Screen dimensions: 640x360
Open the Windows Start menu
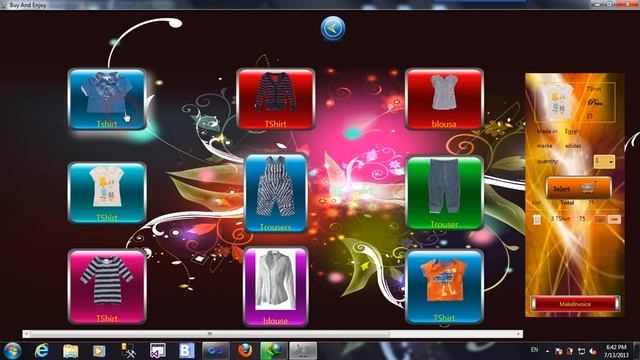pos(12,351)
